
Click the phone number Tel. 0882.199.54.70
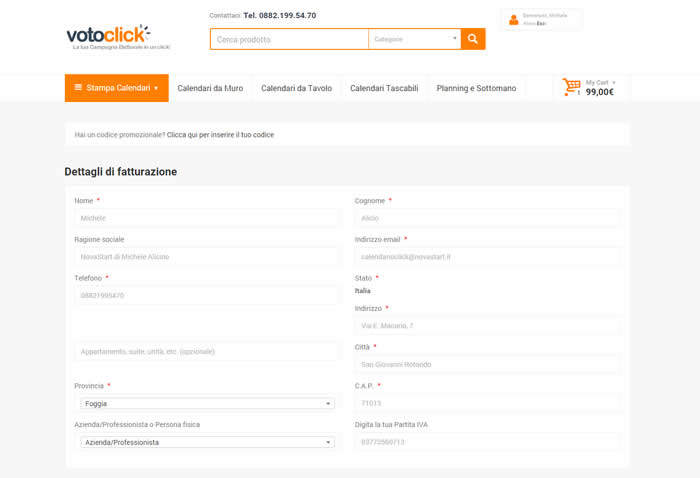tap(279, 16)
